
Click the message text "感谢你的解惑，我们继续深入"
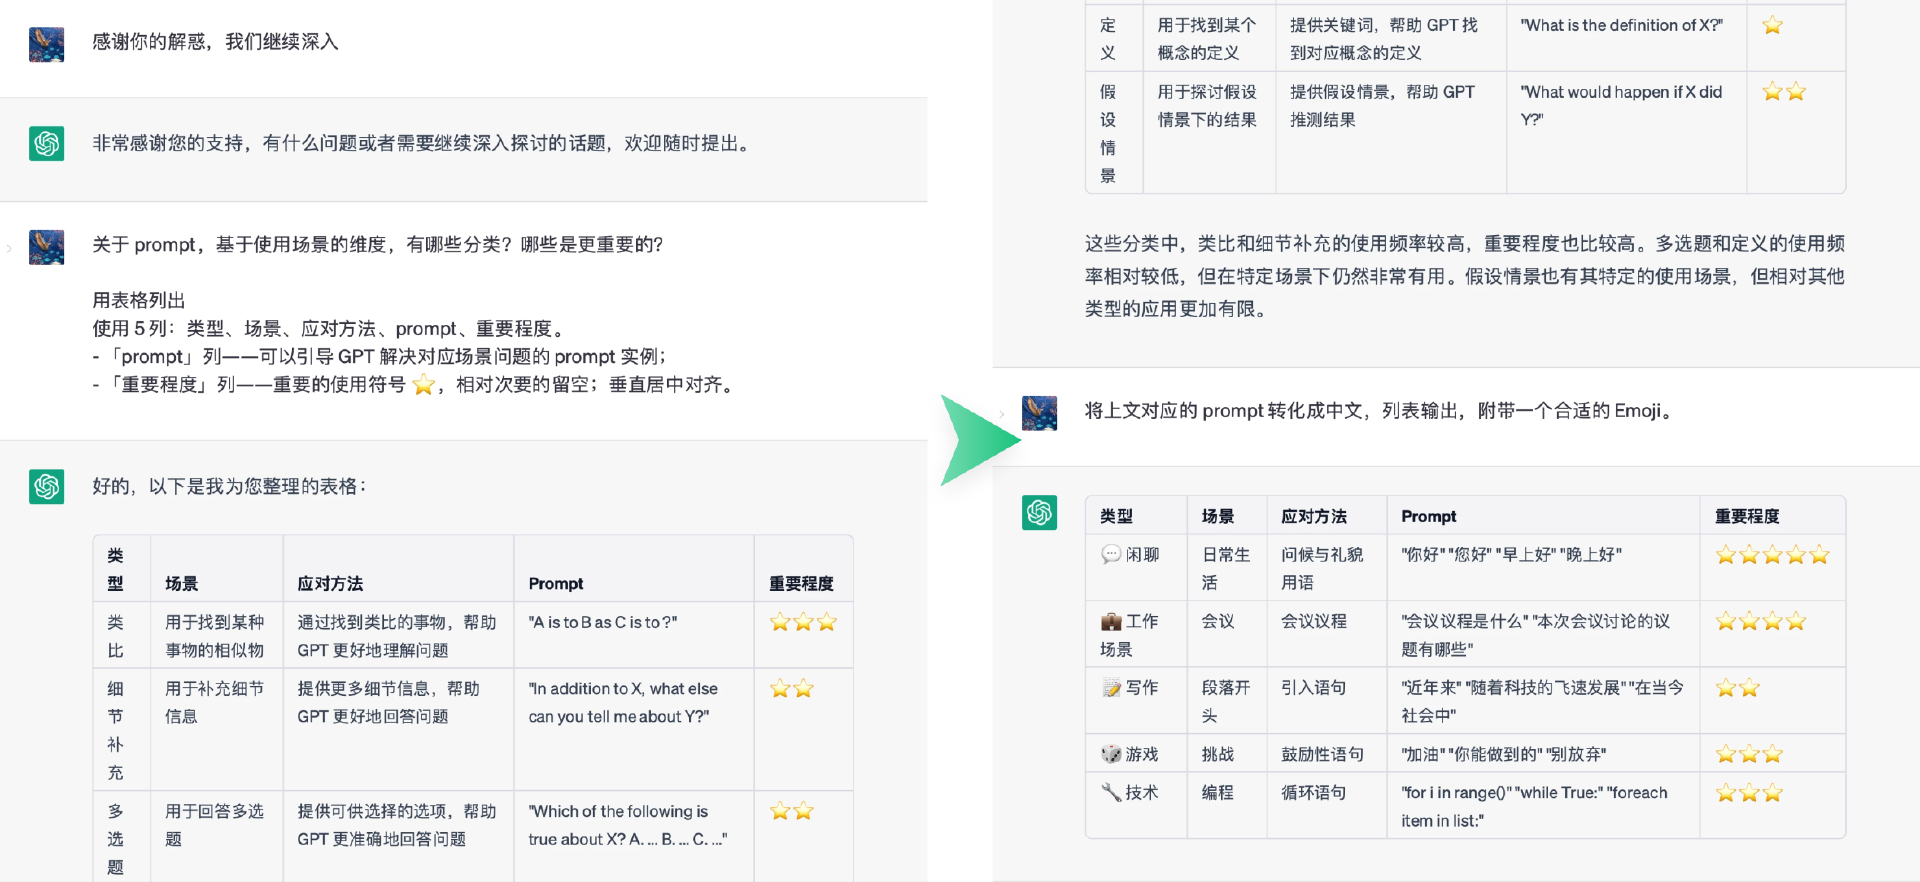216,42
